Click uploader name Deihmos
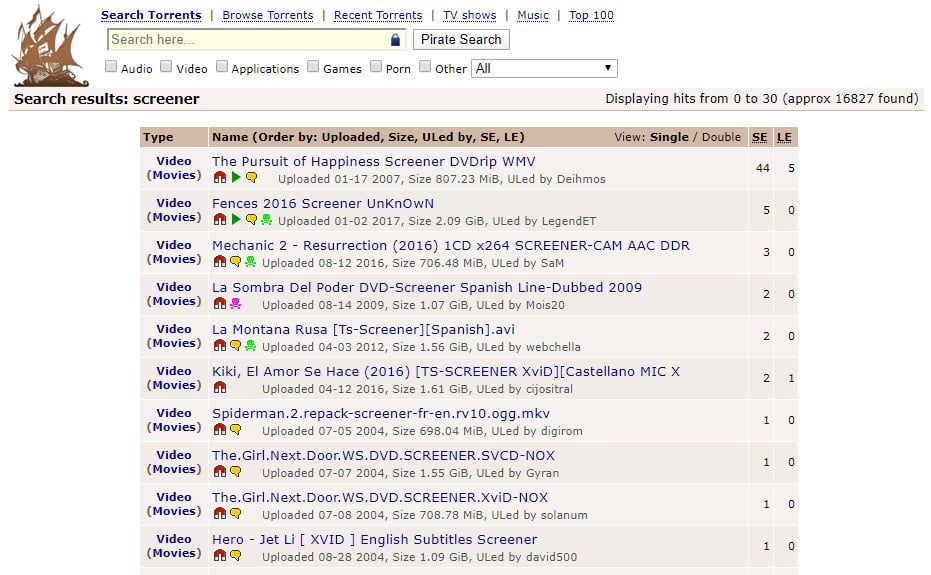The width and height of the screenshot is (931, 575). point(581,179)
